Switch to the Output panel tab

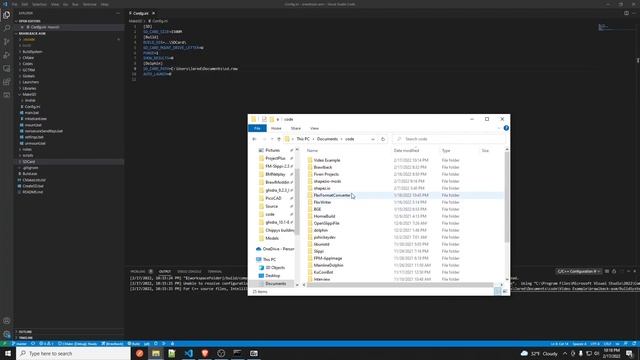coord(165,271)
